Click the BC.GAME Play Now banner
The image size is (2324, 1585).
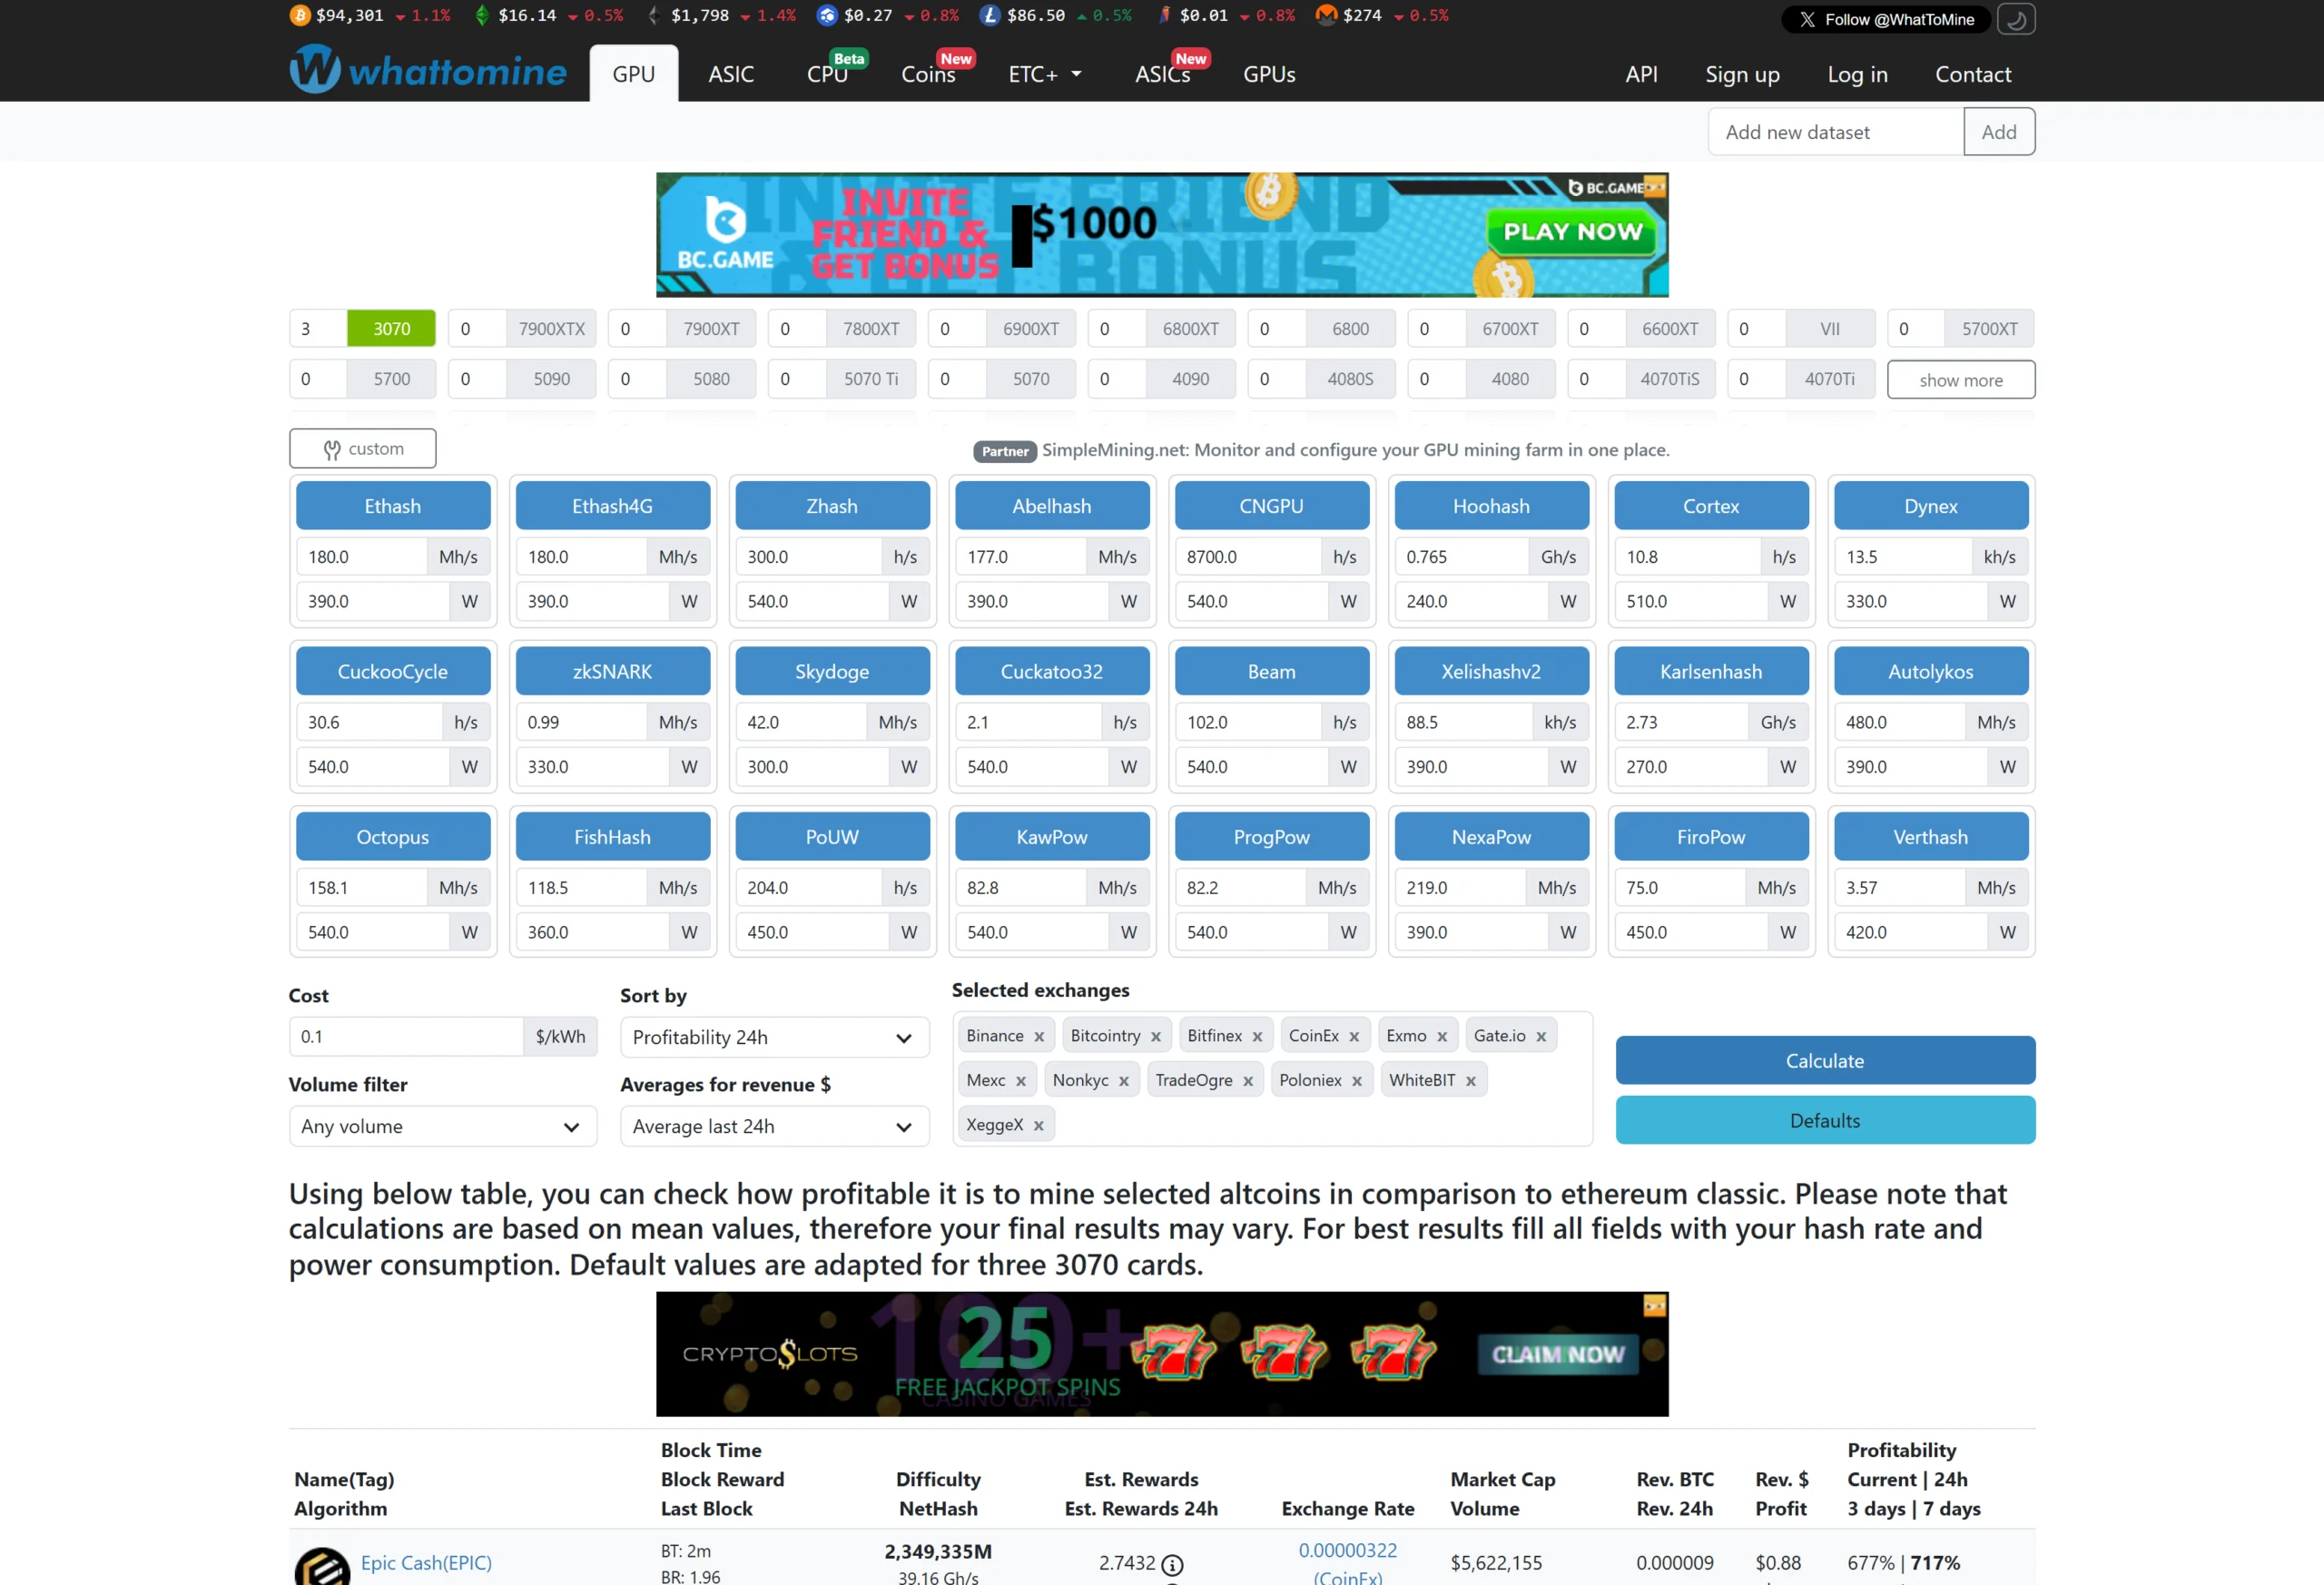(x=1162, y=234)
